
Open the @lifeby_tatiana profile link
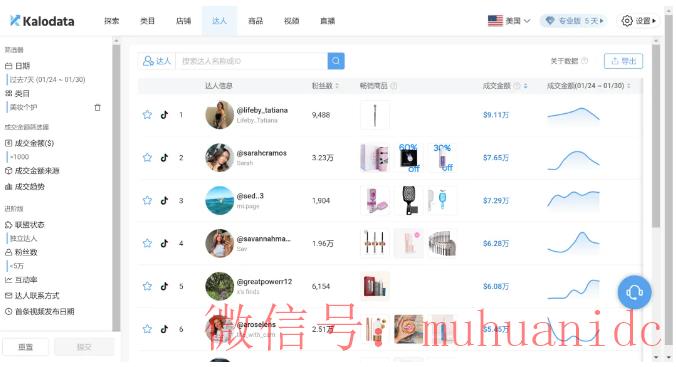pos(262,111)
